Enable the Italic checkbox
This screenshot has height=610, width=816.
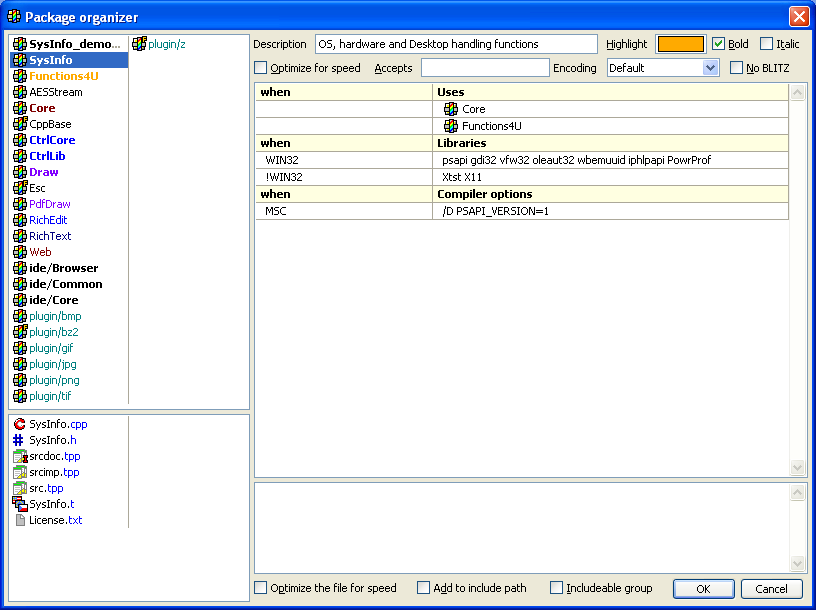766,44
